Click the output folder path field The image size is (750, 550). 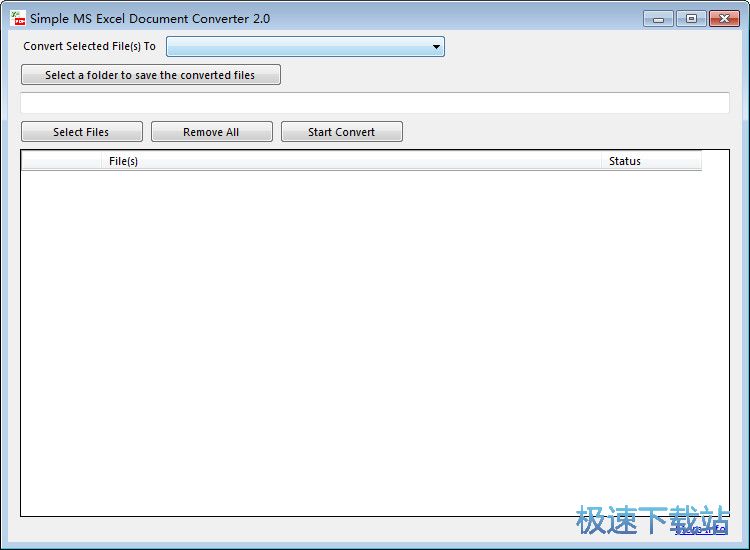pos(375,103)
